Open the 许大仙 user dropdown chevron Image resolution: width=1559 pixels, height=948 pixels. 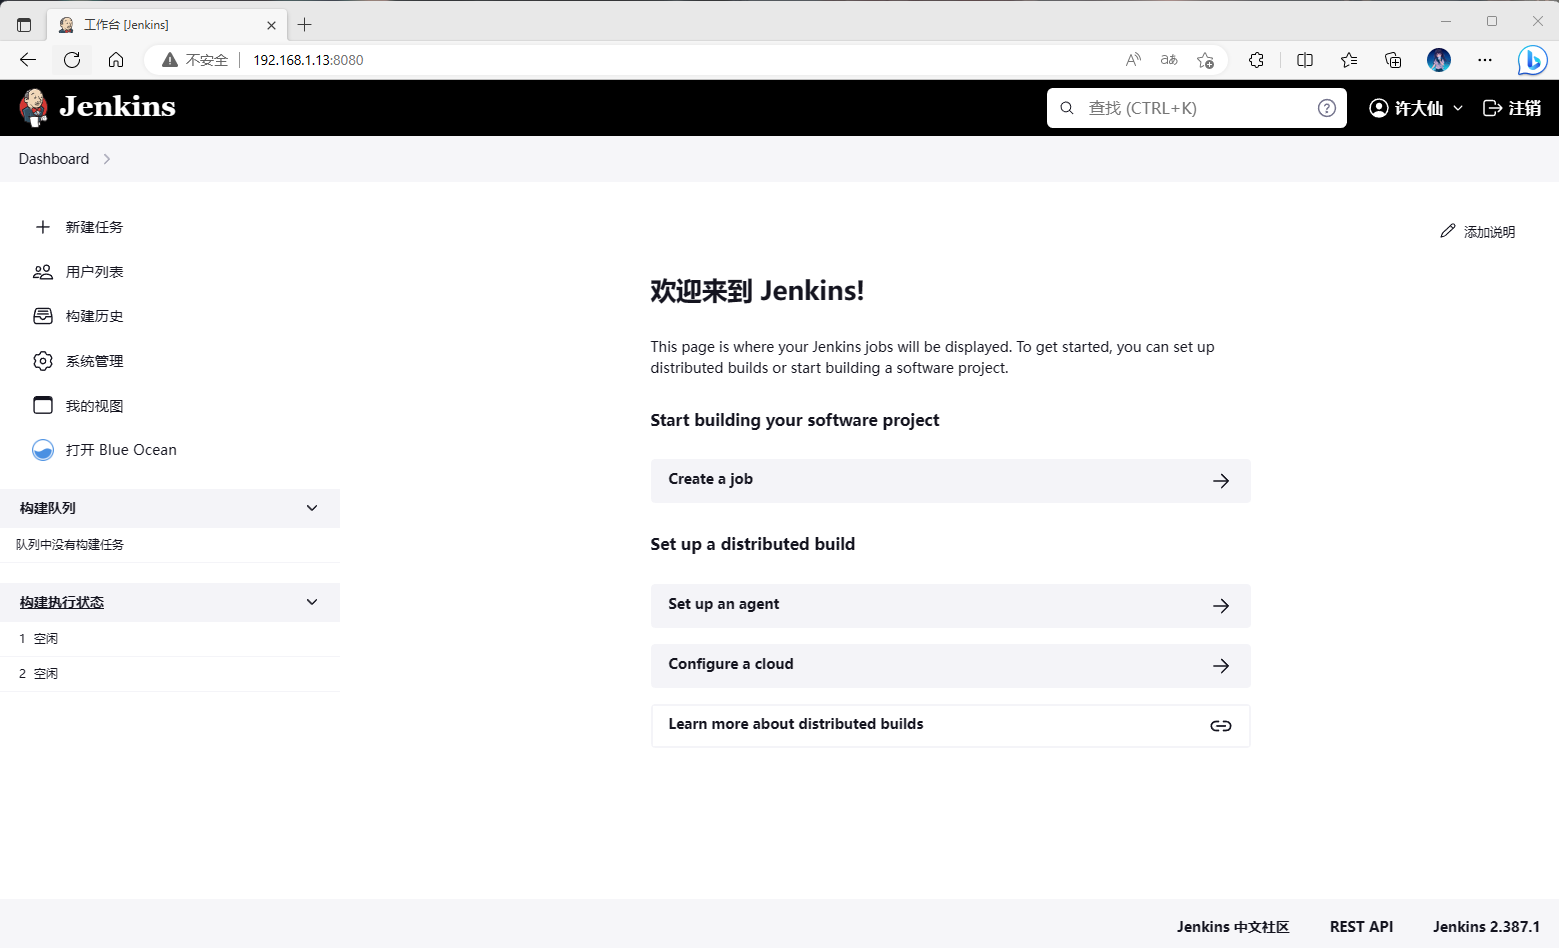1458,108
